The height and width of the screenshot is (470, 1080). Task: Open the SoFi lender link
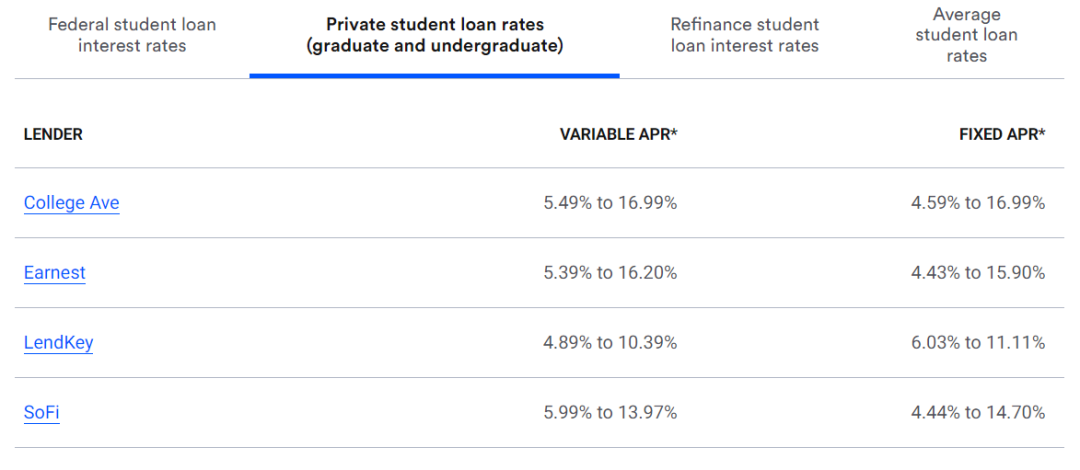pos(41,413)
